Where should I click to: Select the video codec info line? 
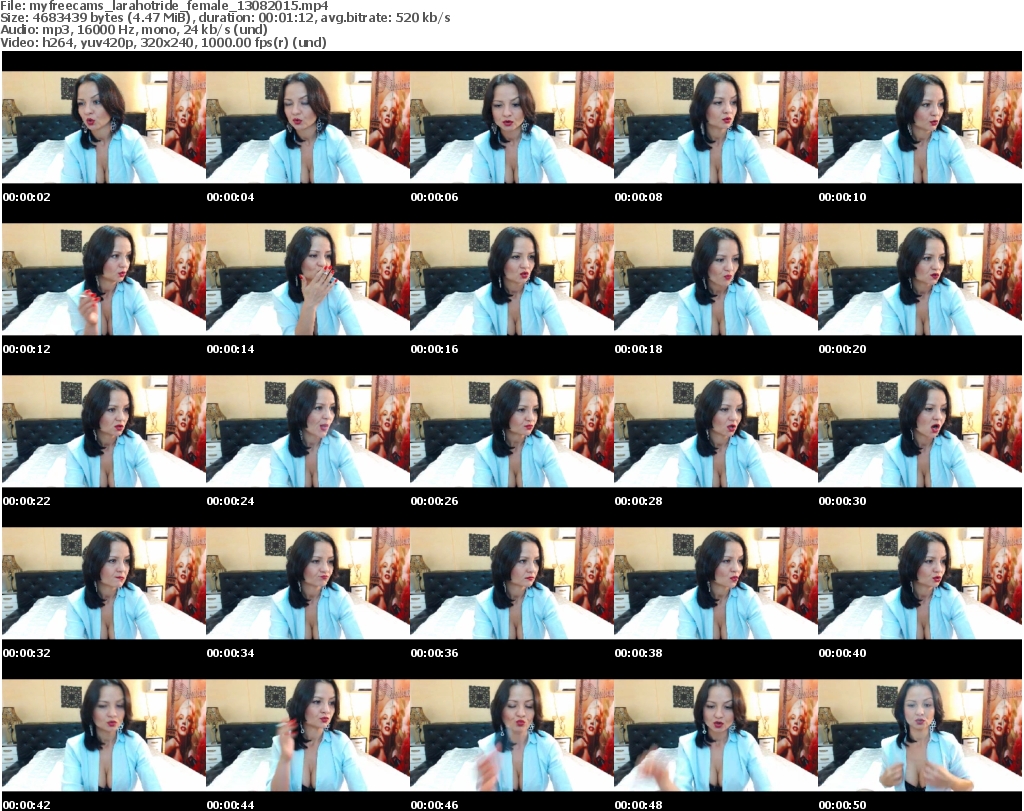point(163,42)
